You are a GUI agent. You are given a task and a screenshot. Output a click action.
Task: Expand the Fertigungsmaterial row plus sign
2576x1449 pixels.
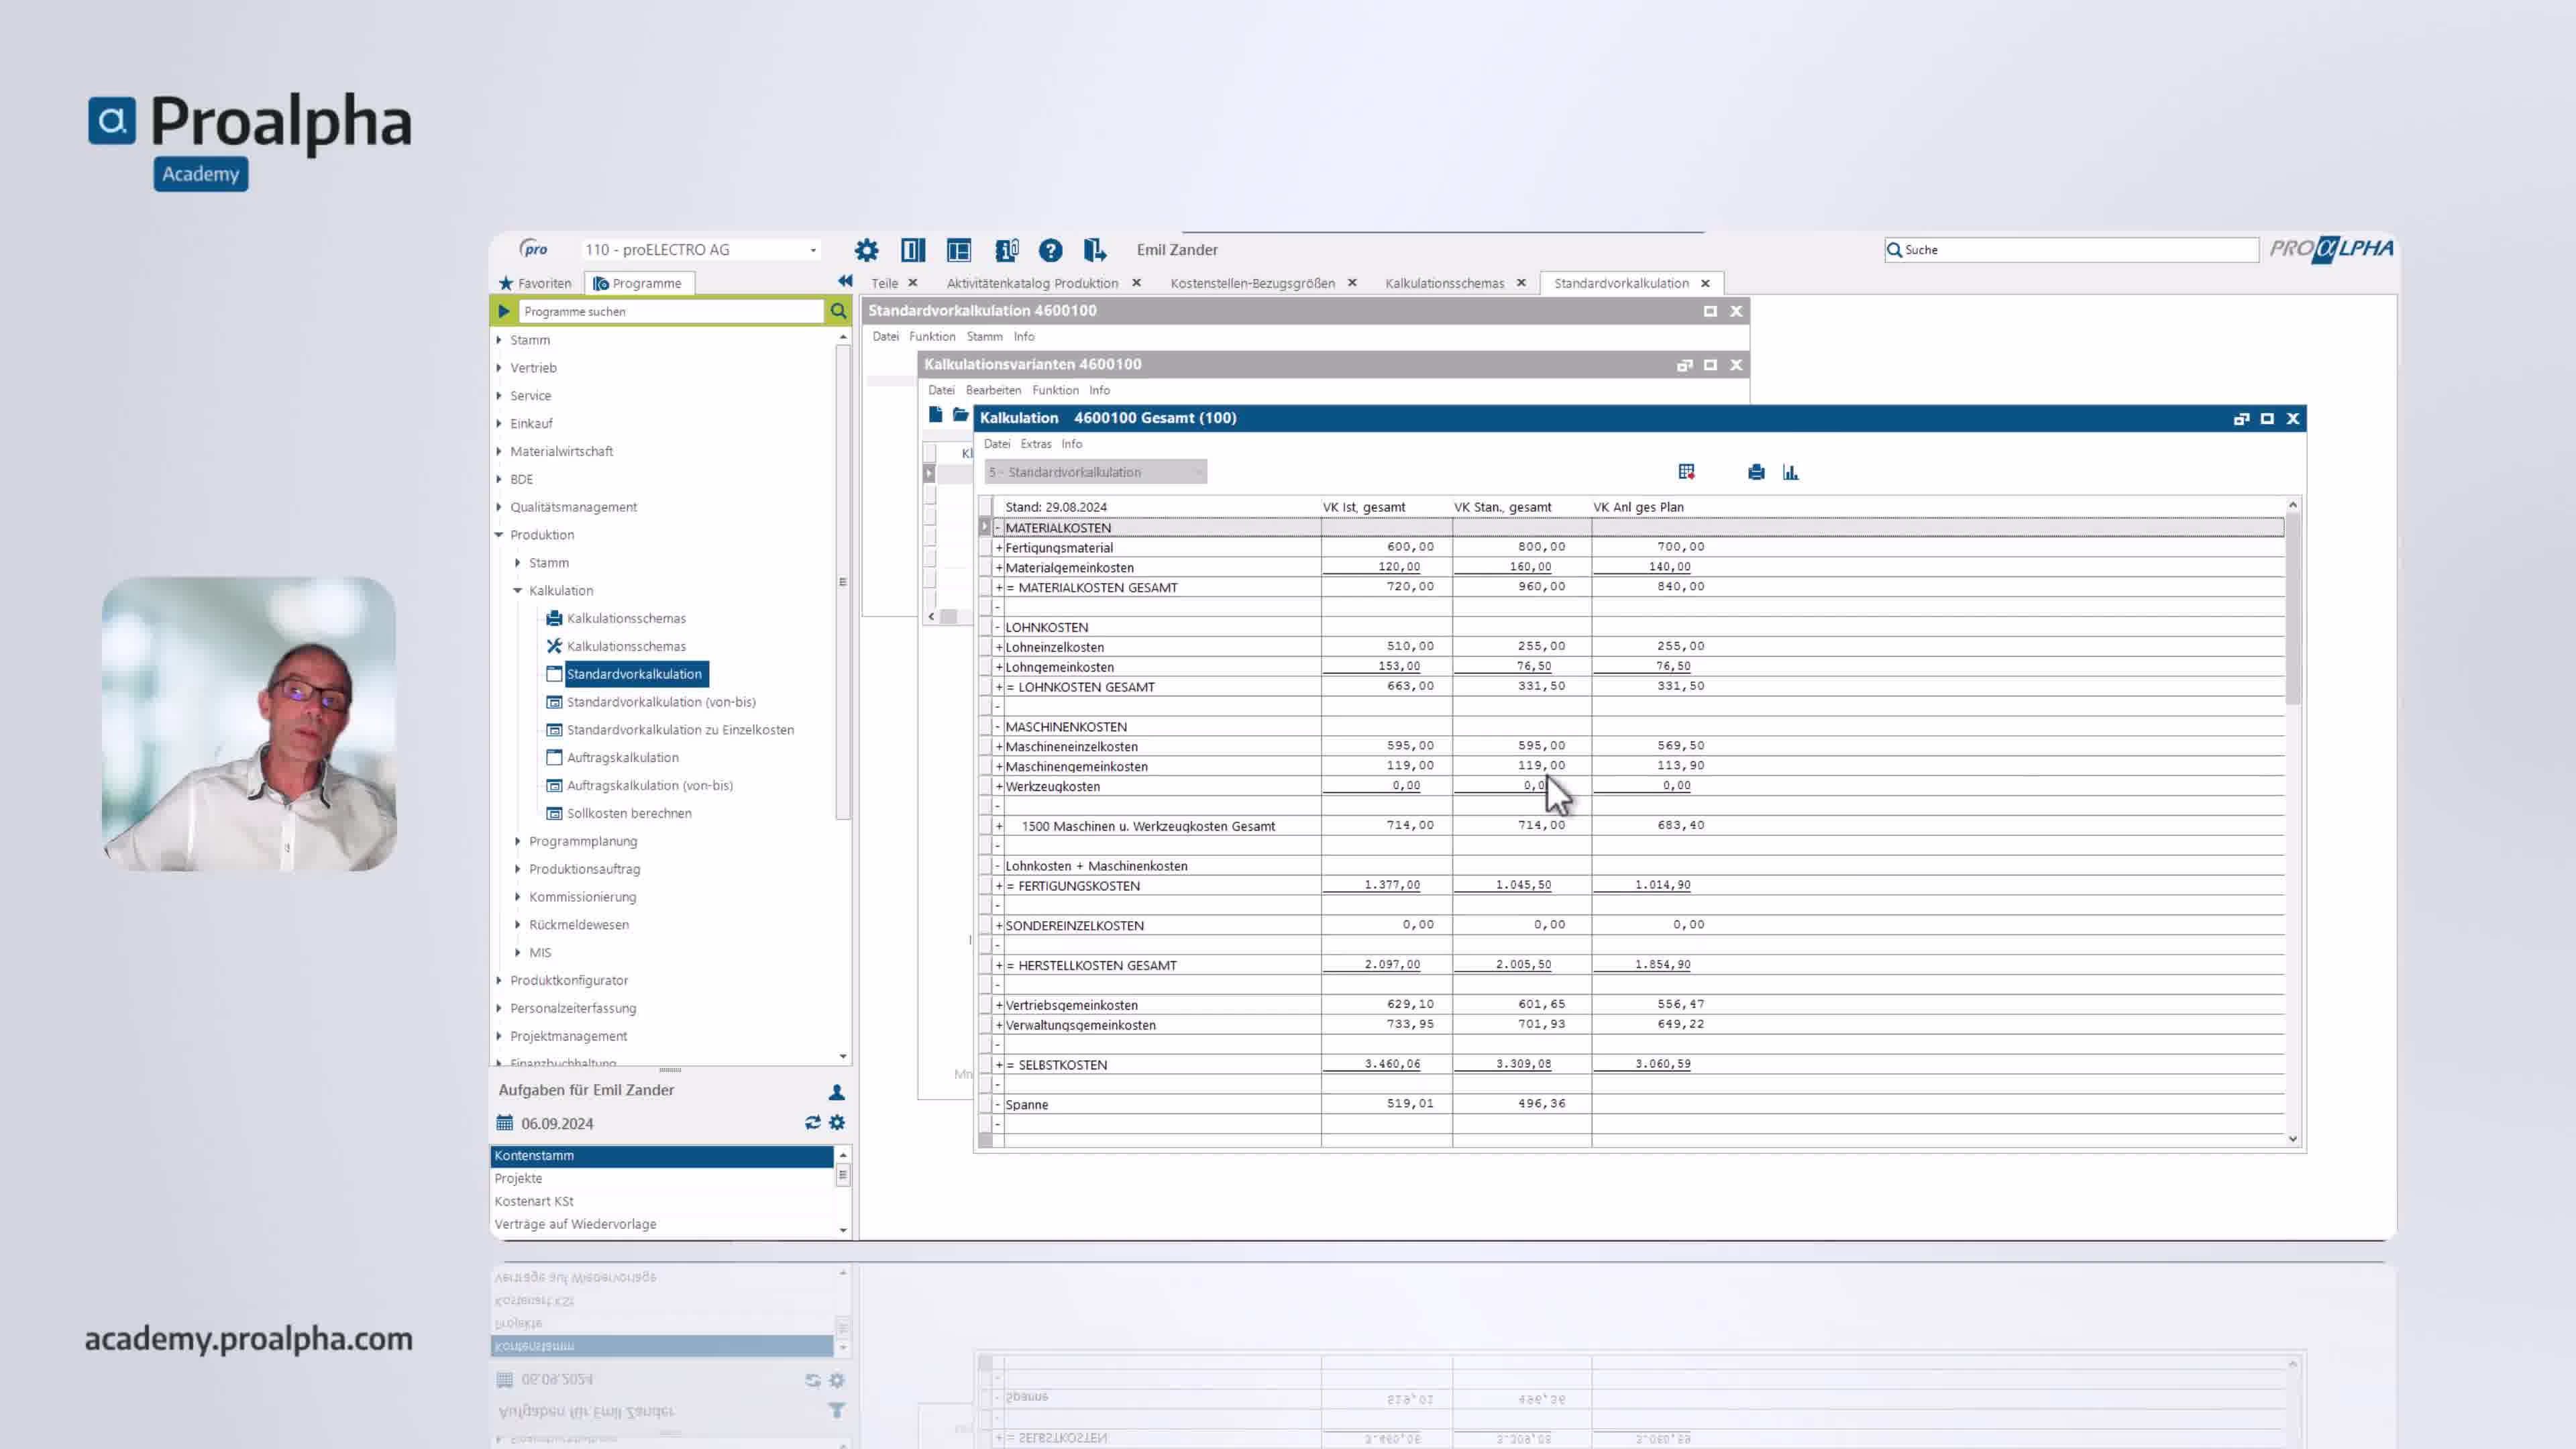998,548
